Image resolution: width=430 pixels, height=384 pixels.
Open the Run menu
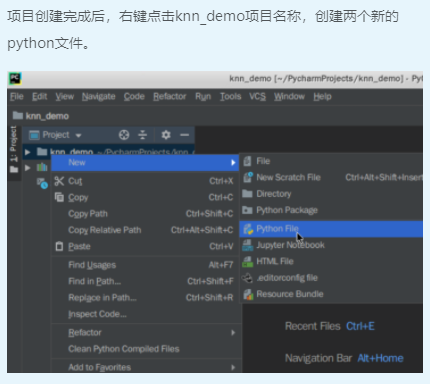pos(203,97)
